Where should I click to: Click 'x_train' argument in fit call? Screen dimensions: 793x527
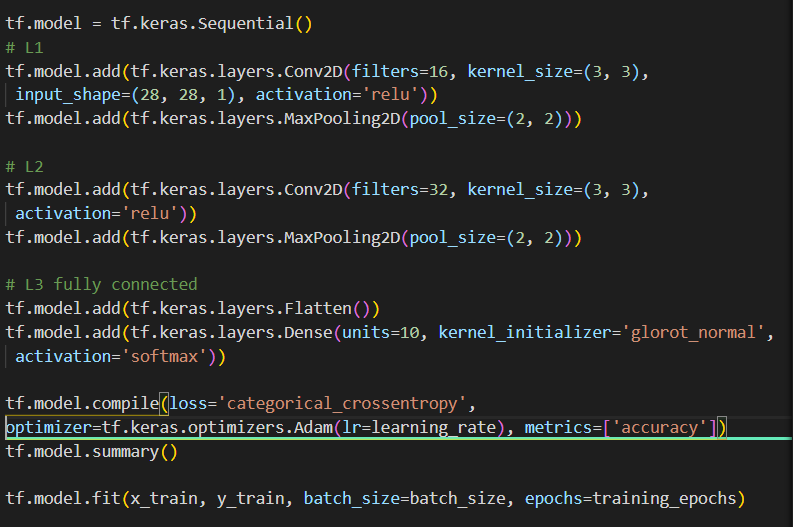164,499
